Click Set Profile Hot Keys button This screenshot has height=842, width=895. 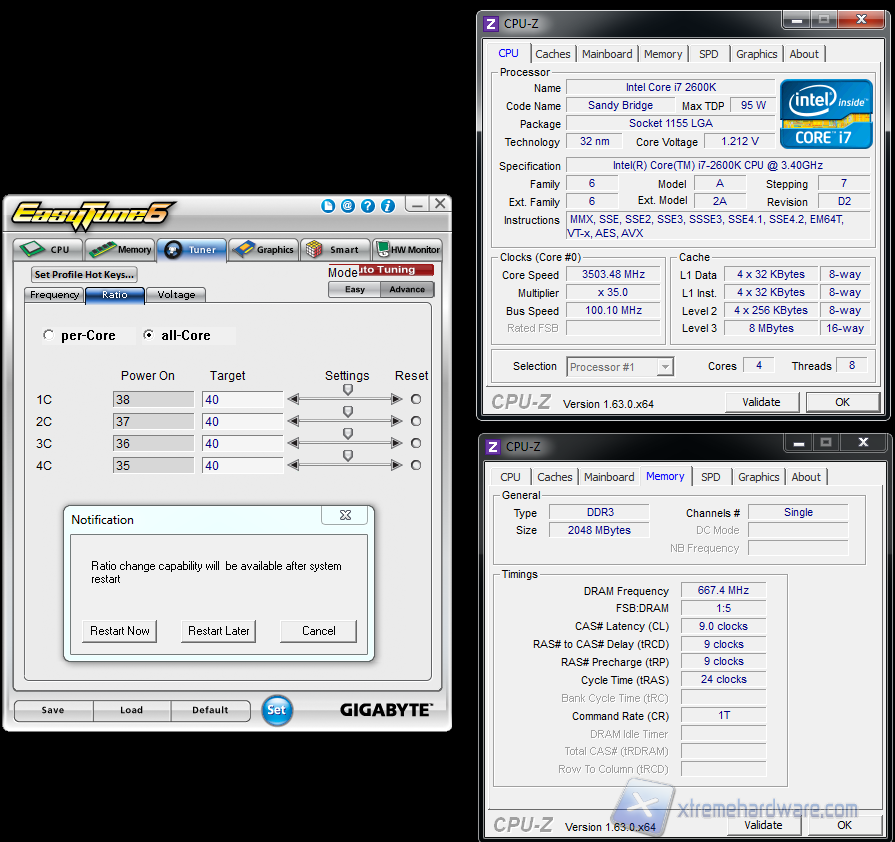pos(84,275)
